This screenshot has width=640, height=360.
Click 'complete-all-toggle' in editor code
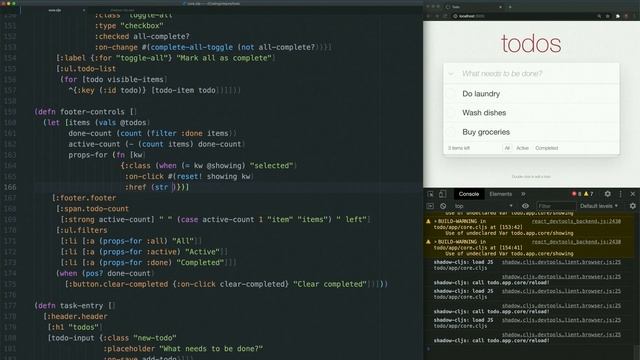tap(191, 47)
